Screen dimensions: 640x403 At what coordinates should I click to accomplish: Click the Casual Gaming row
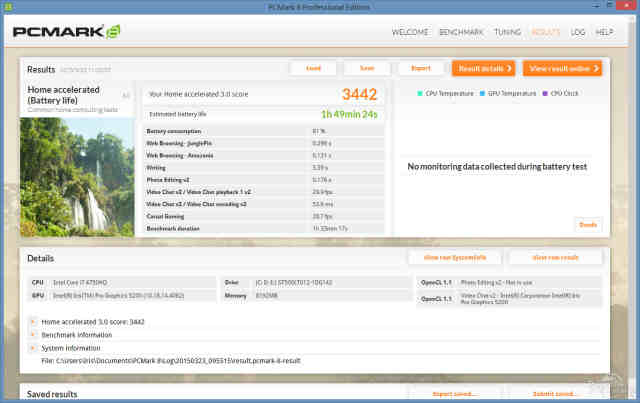[x=264, y=216]
